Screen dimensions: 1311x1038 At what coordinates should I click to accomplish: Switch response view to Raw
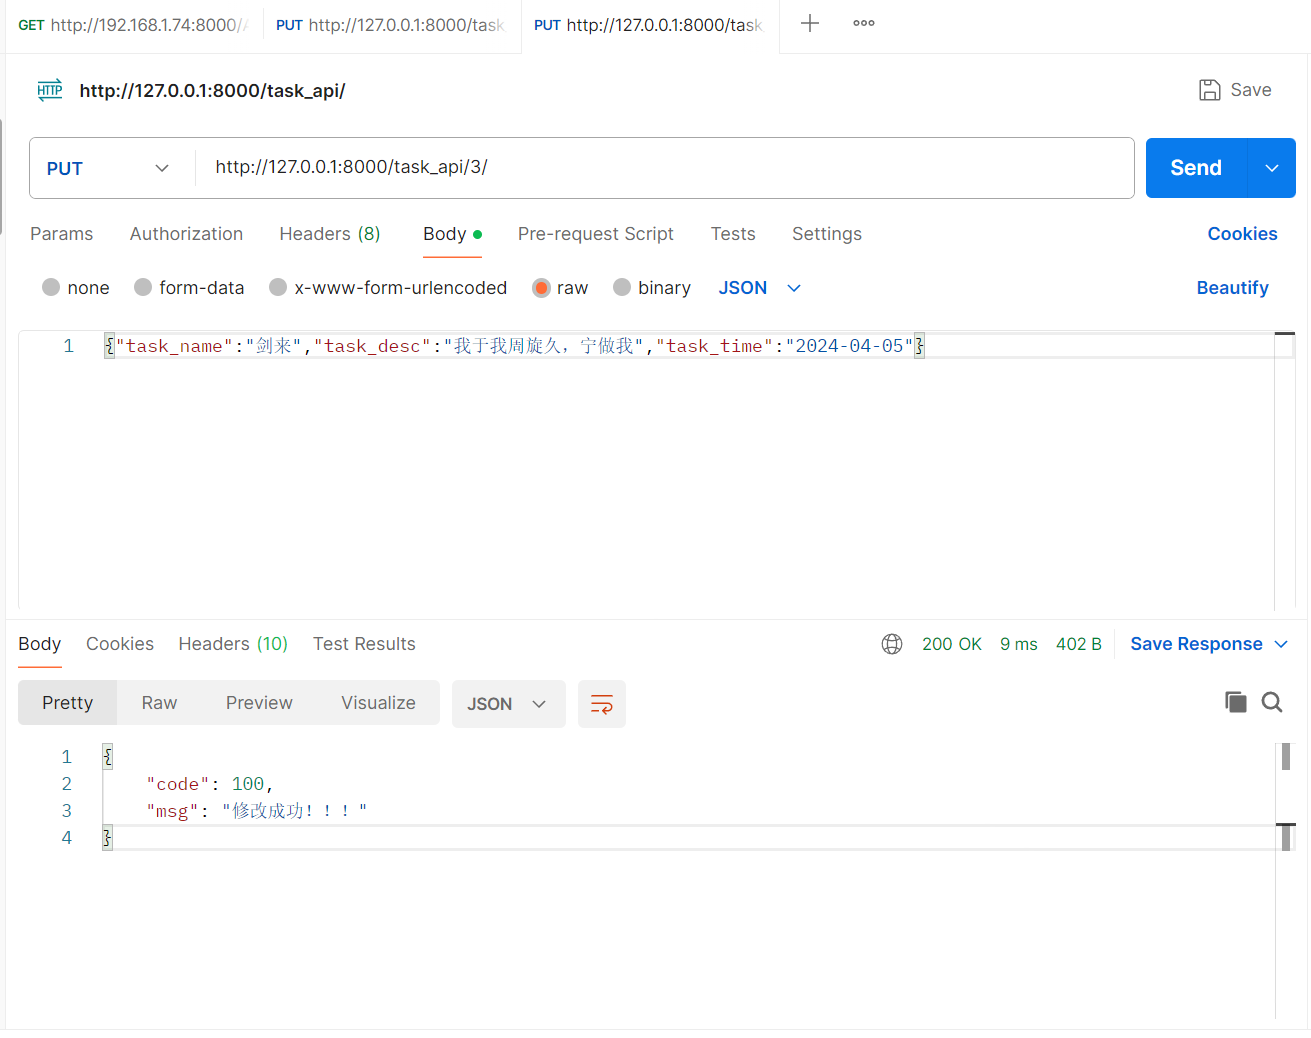[159, 703]
